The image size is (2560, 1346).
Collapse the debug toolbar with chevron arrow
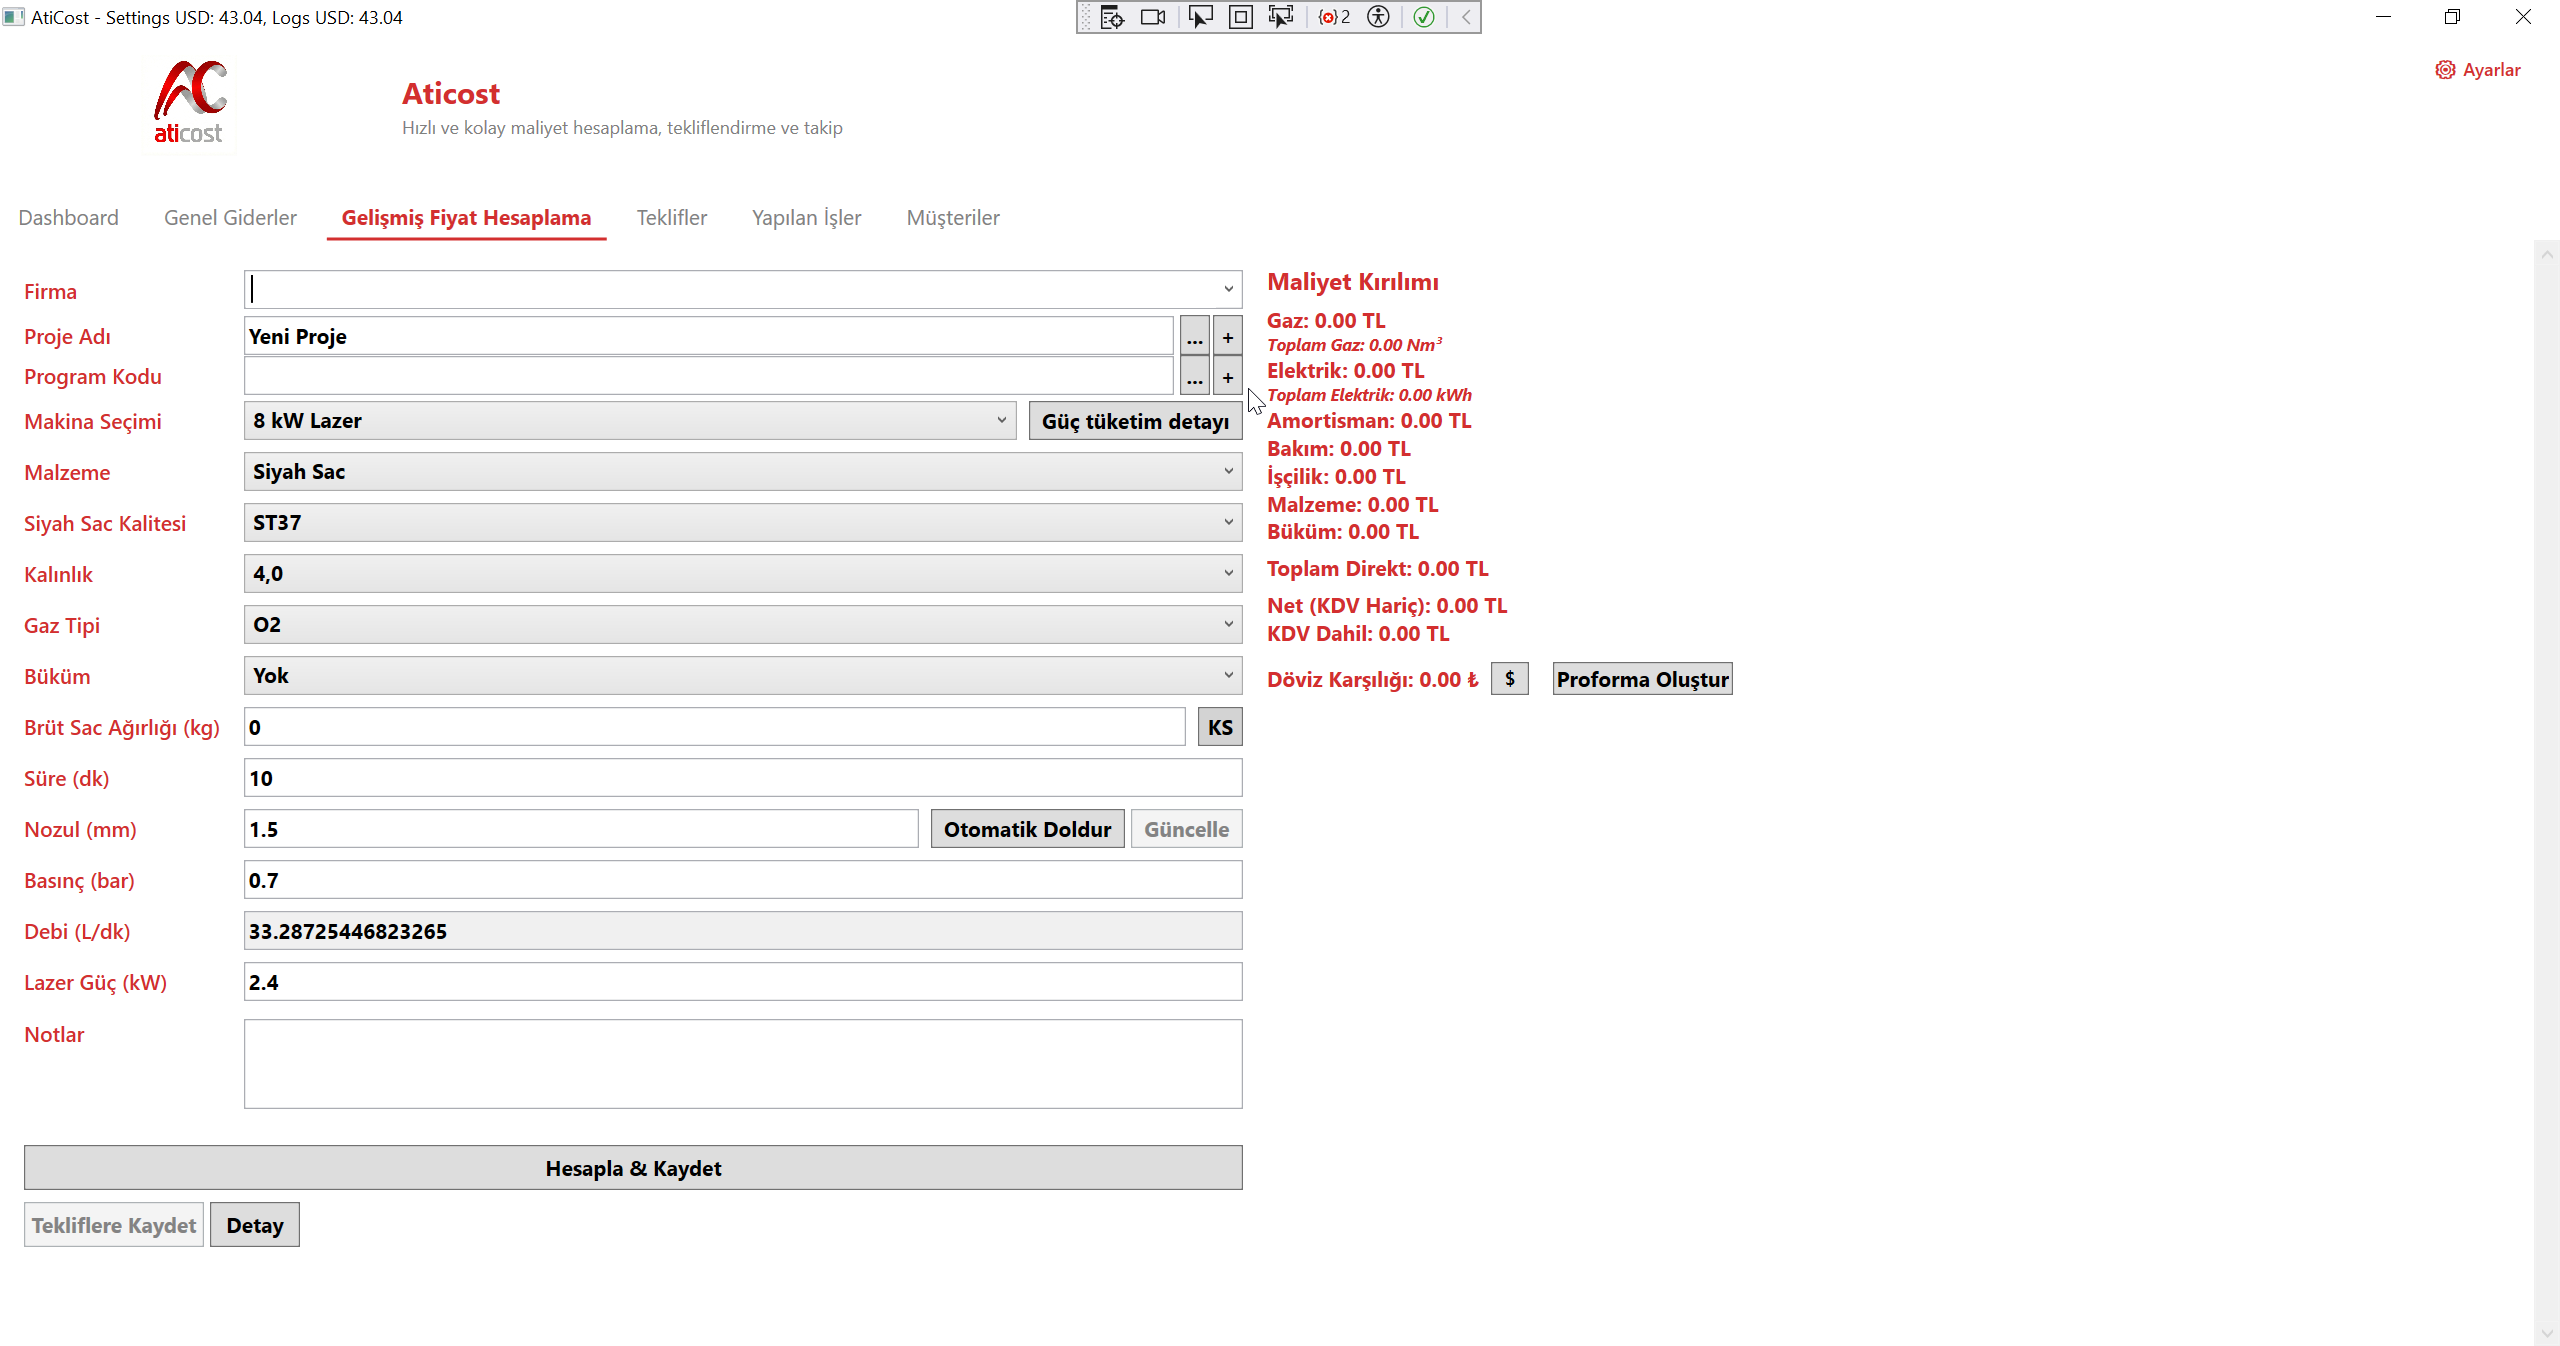pyautogui.click(x=1466, y=17)
